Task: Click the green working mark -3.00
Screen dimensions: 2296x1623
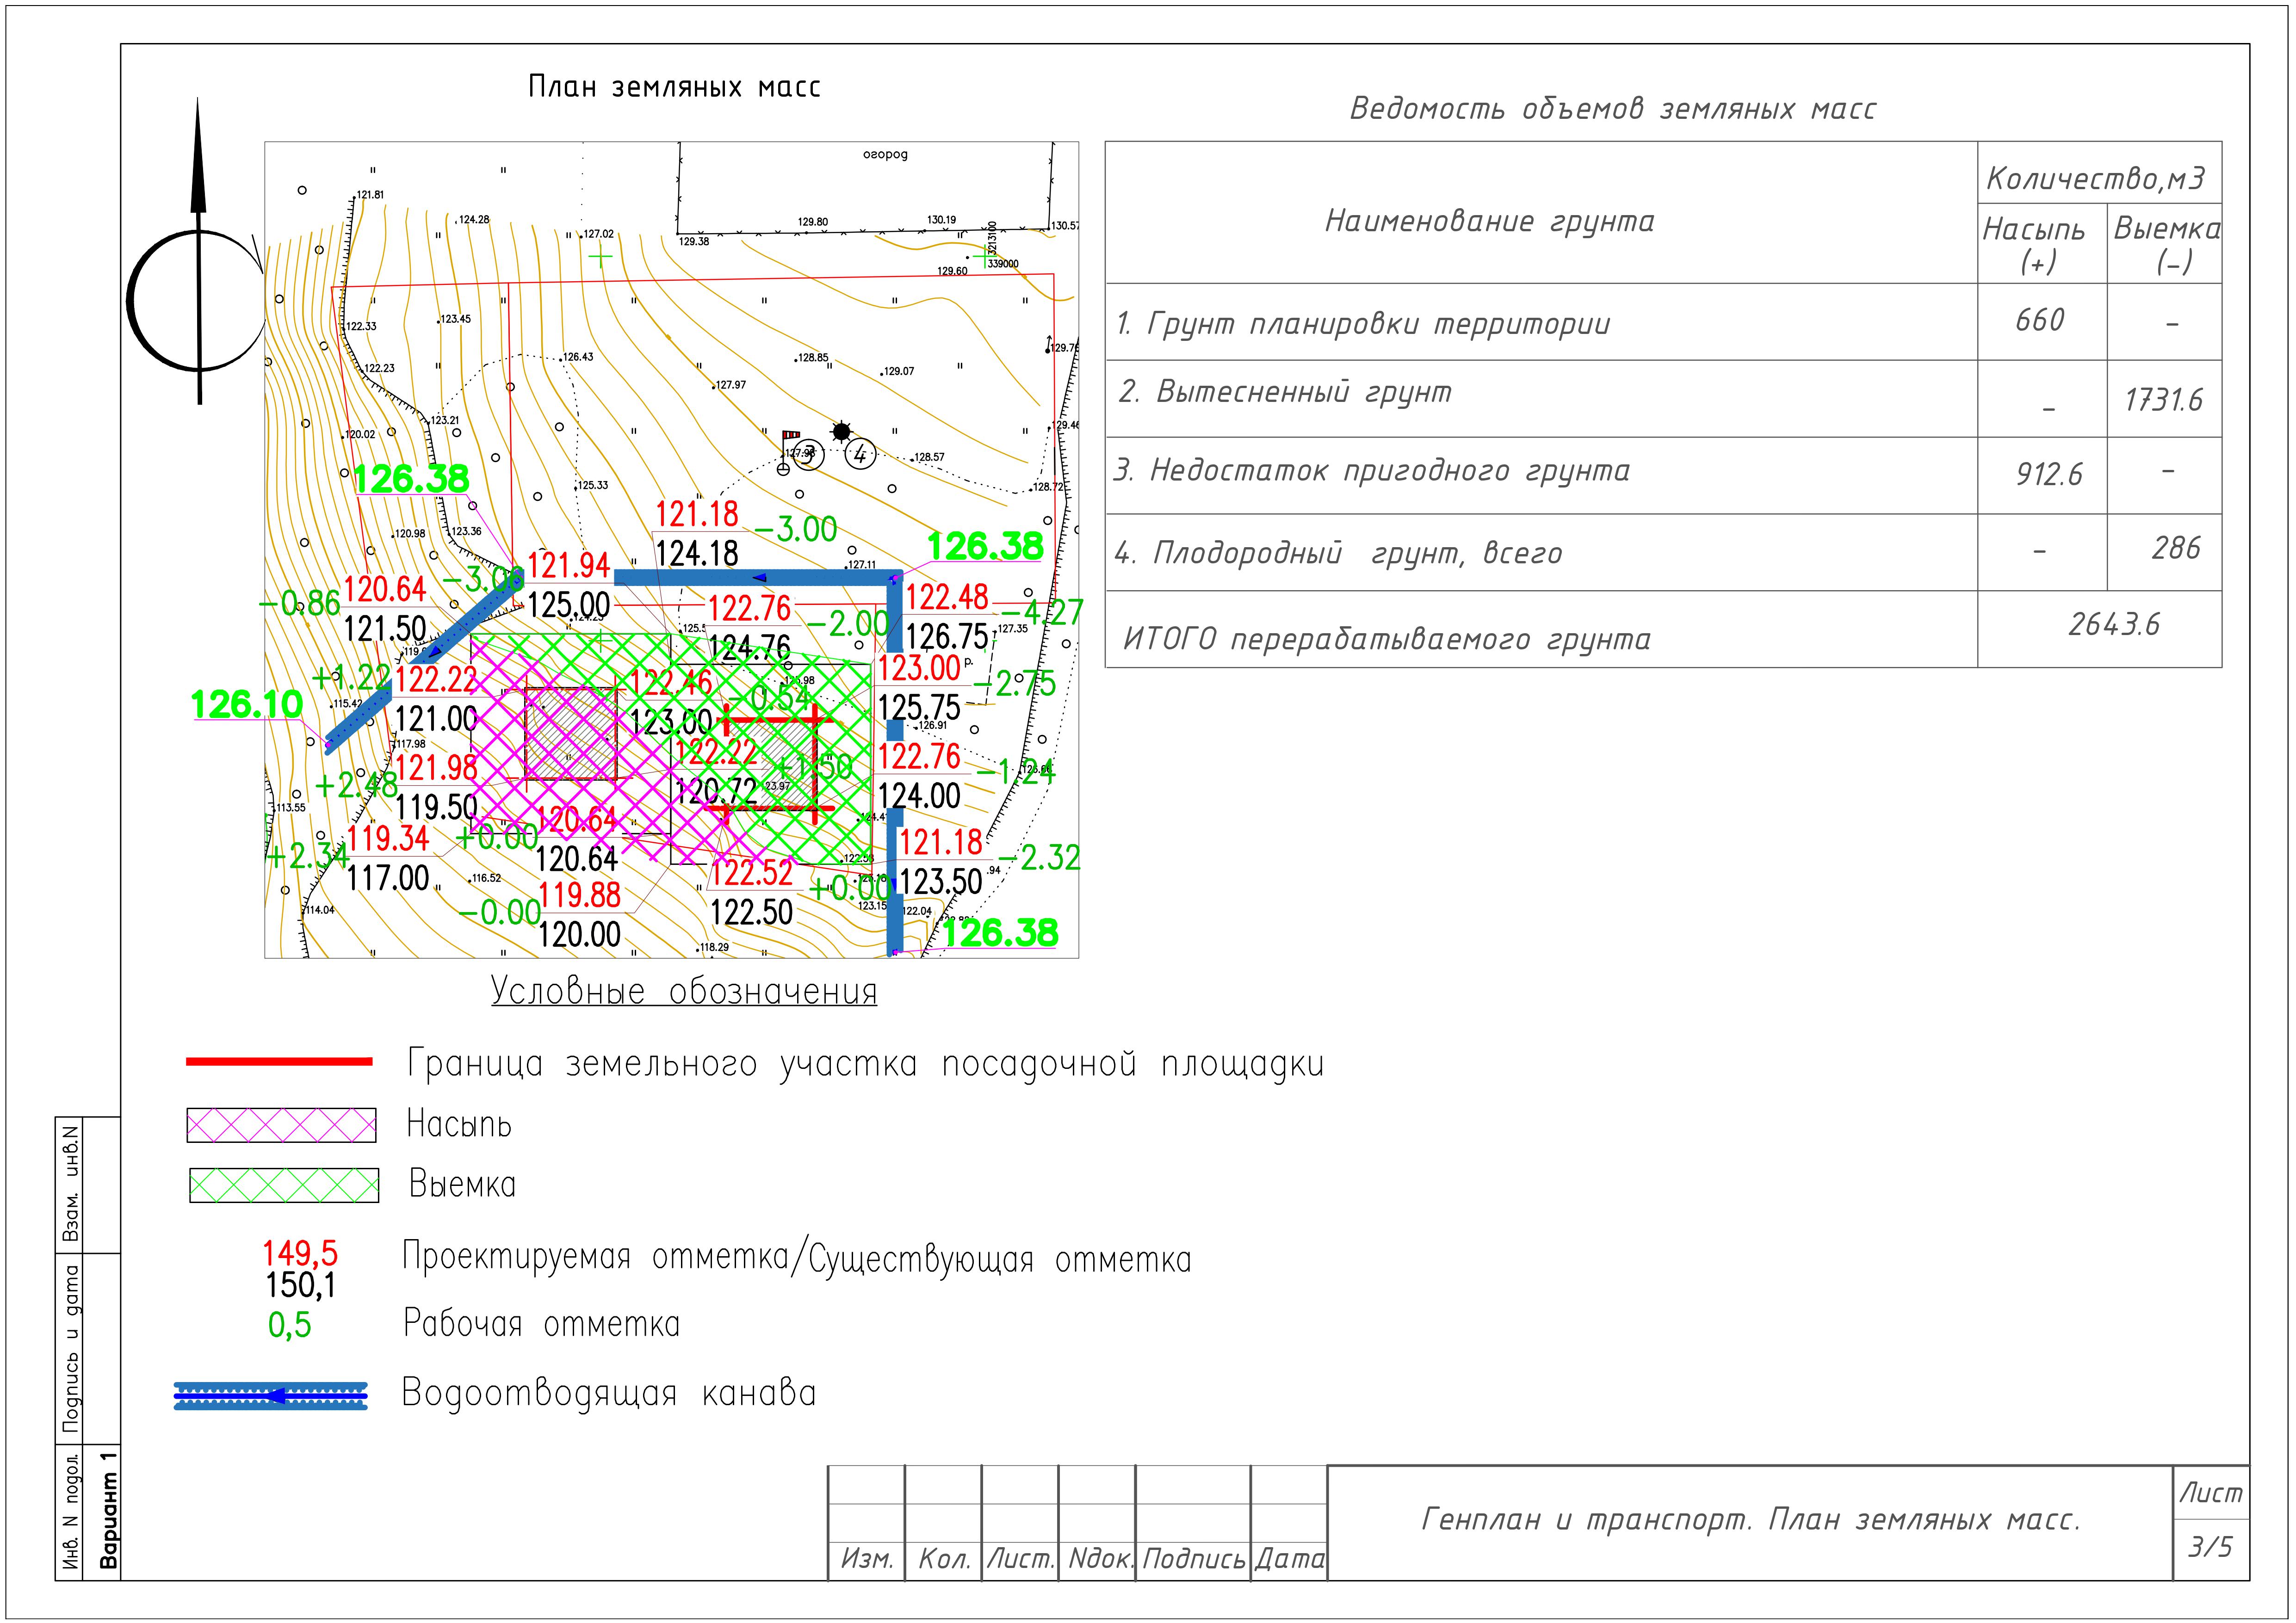Action: pyautogui.click(x=796, y=530)
